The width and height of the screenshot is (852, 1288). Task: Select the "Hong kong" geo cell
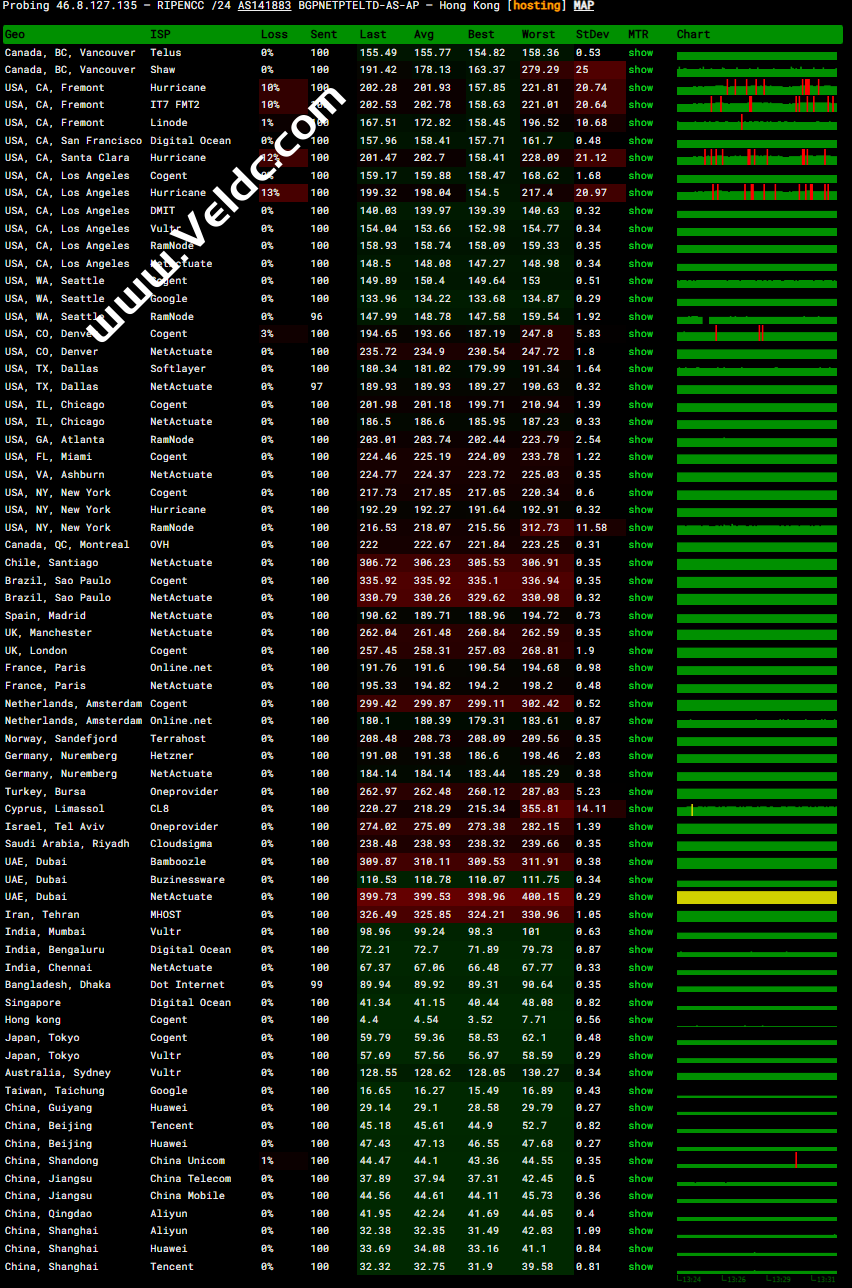[33, 1020]
